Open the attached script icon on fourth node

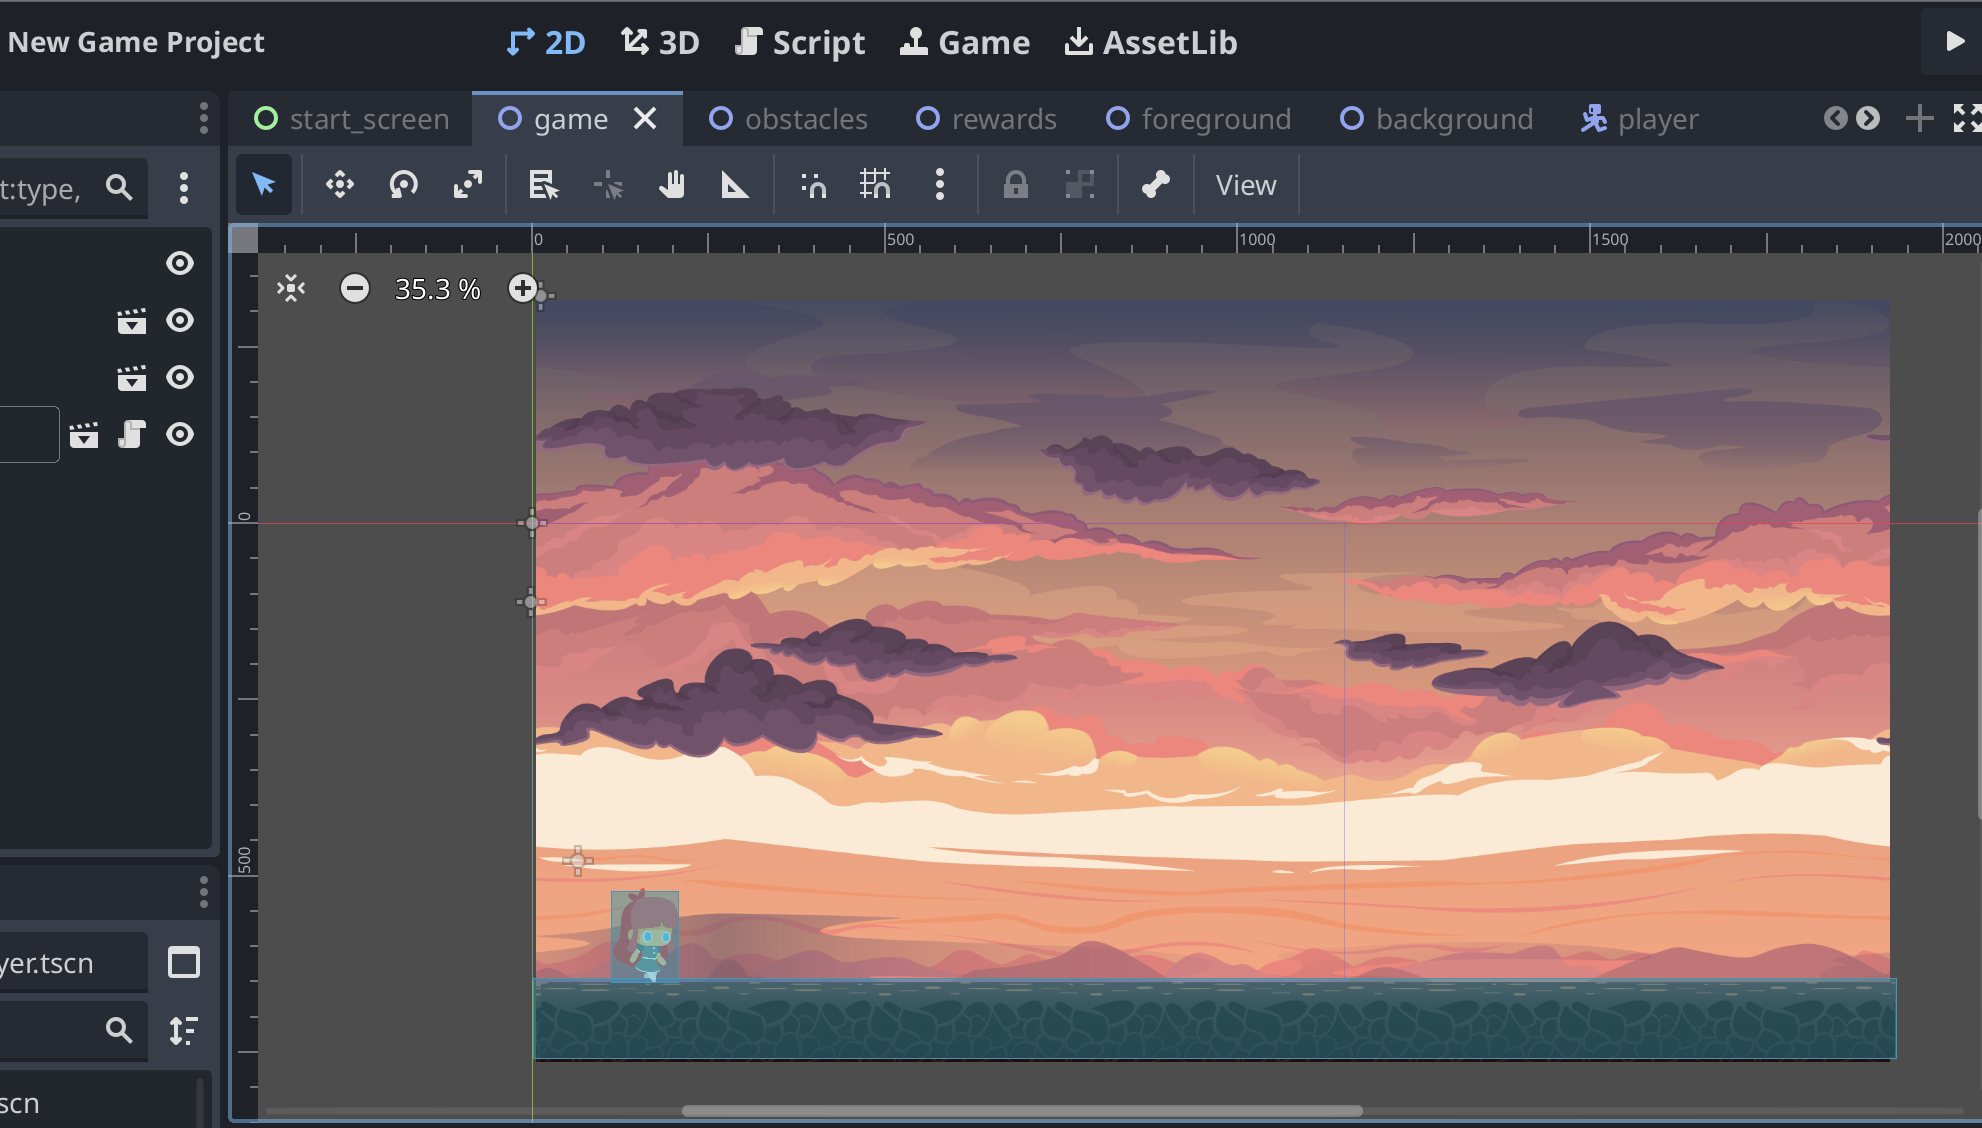pyautogui.click(x=132, y=434)
